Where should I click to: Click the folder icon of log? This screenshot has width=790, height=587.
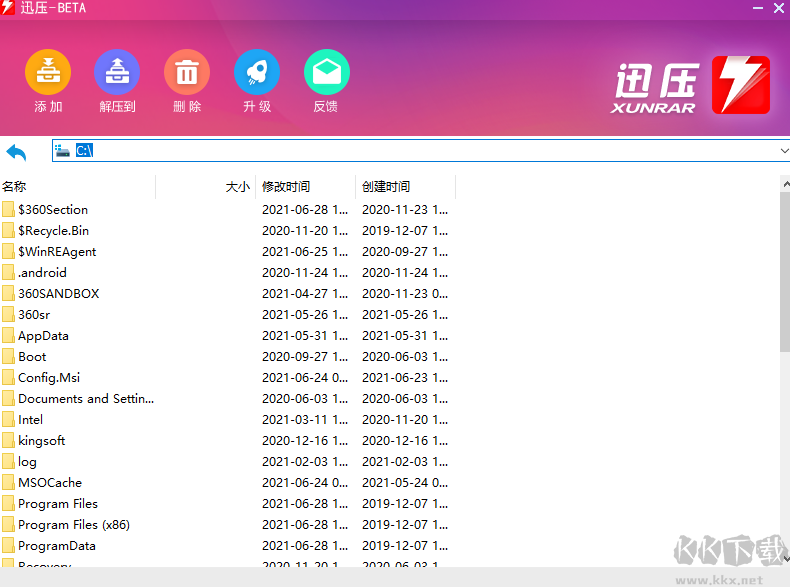pyautogui.click(x=8, y=462)
